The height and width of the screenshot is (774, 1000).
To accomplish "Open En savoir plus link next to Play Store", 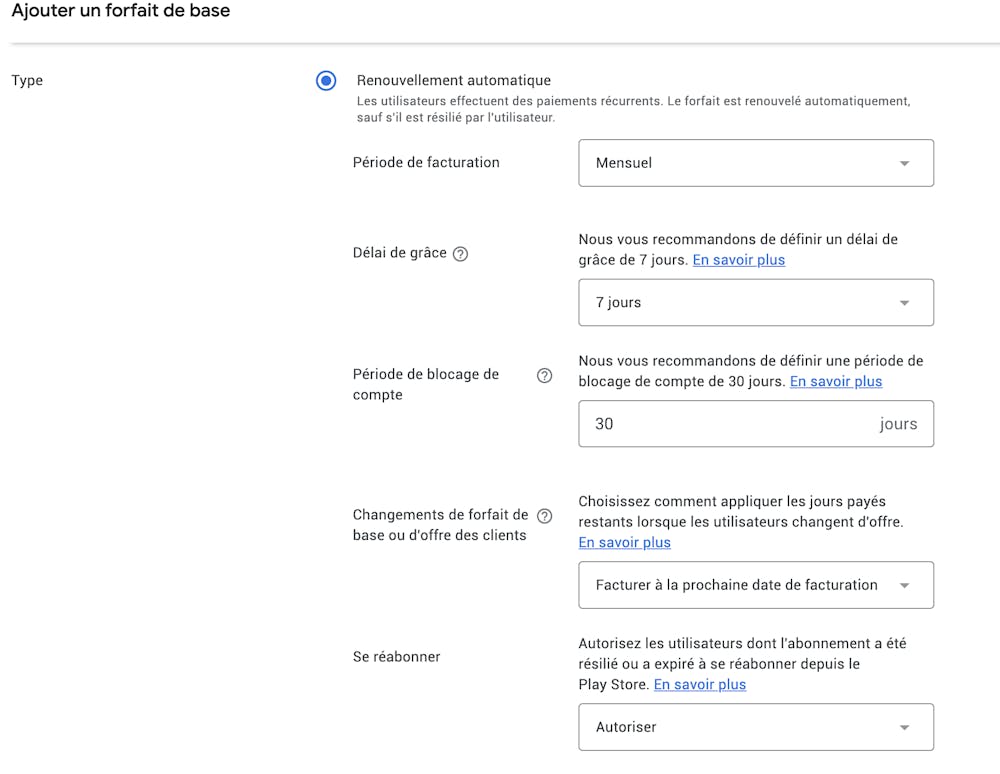I will pos(699,684).
